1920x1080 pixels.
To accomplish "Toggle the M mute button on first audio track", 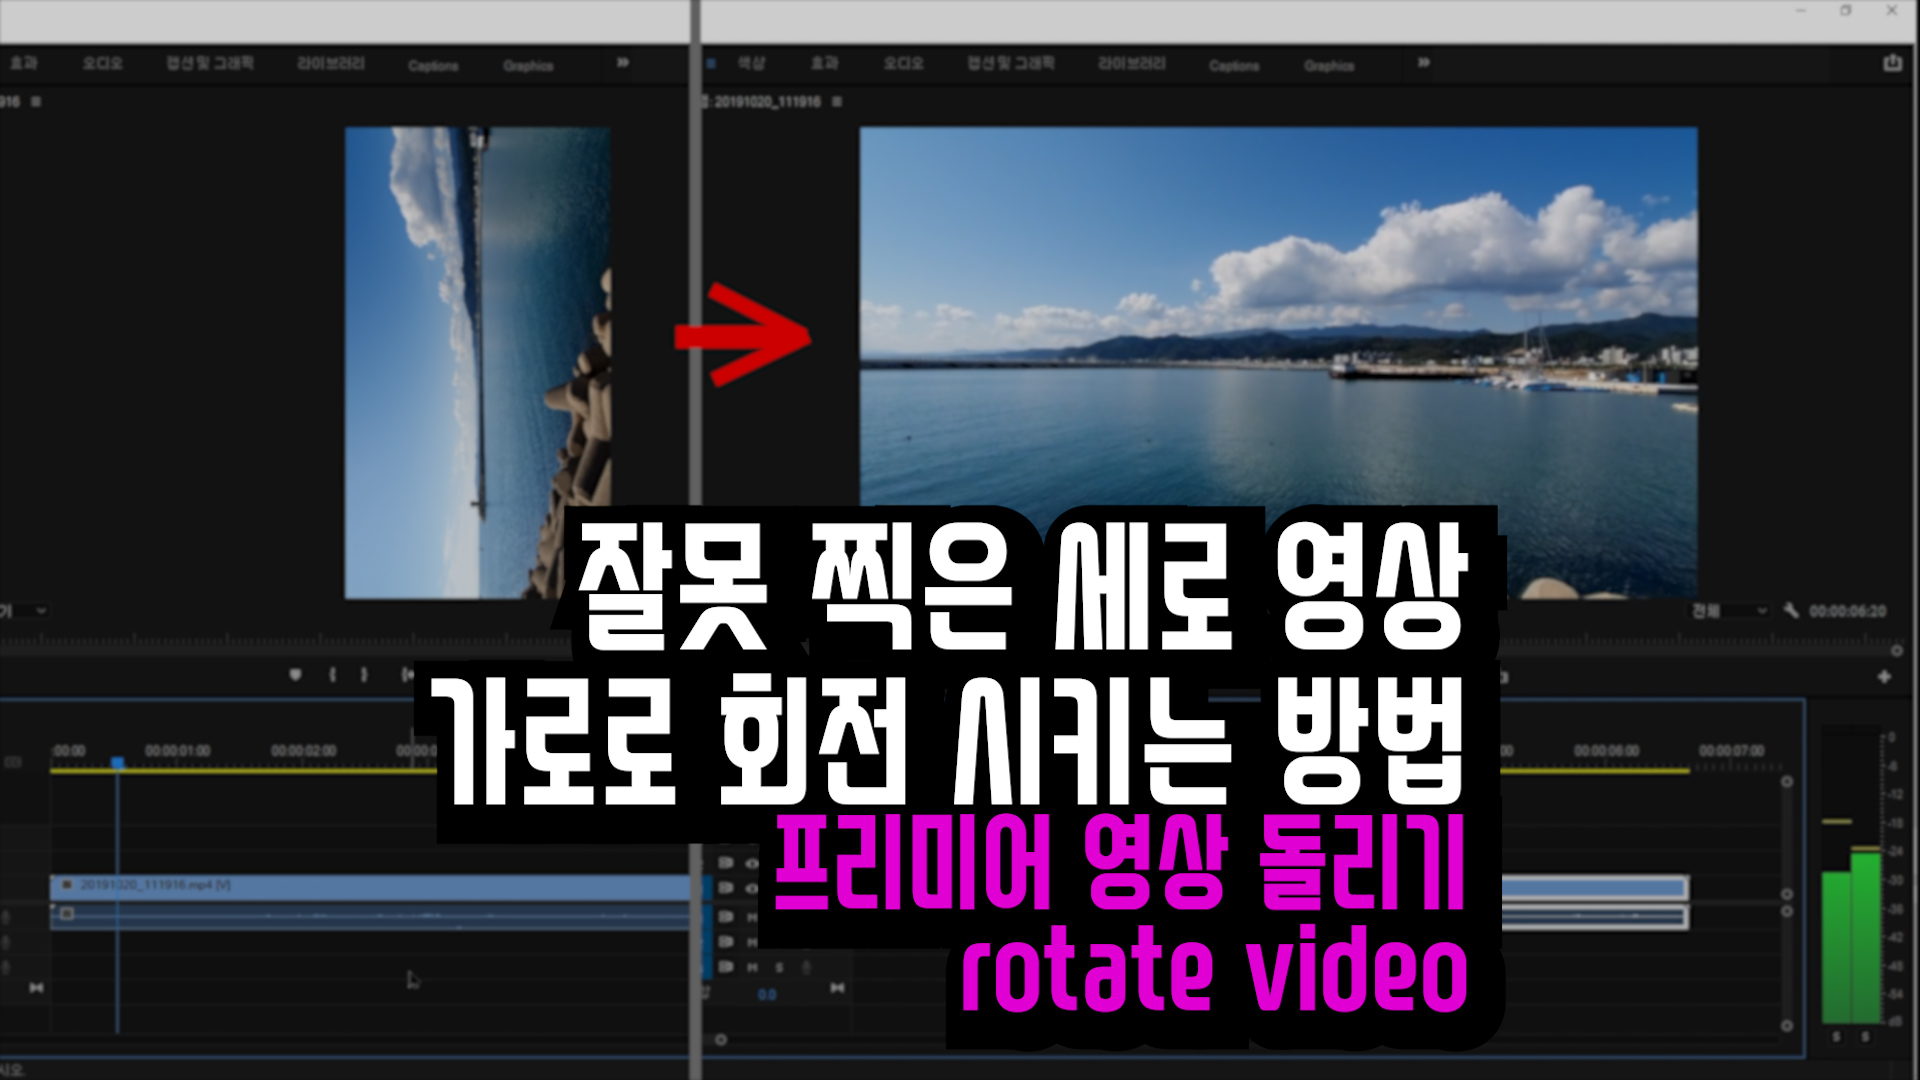I will (751, 917).
